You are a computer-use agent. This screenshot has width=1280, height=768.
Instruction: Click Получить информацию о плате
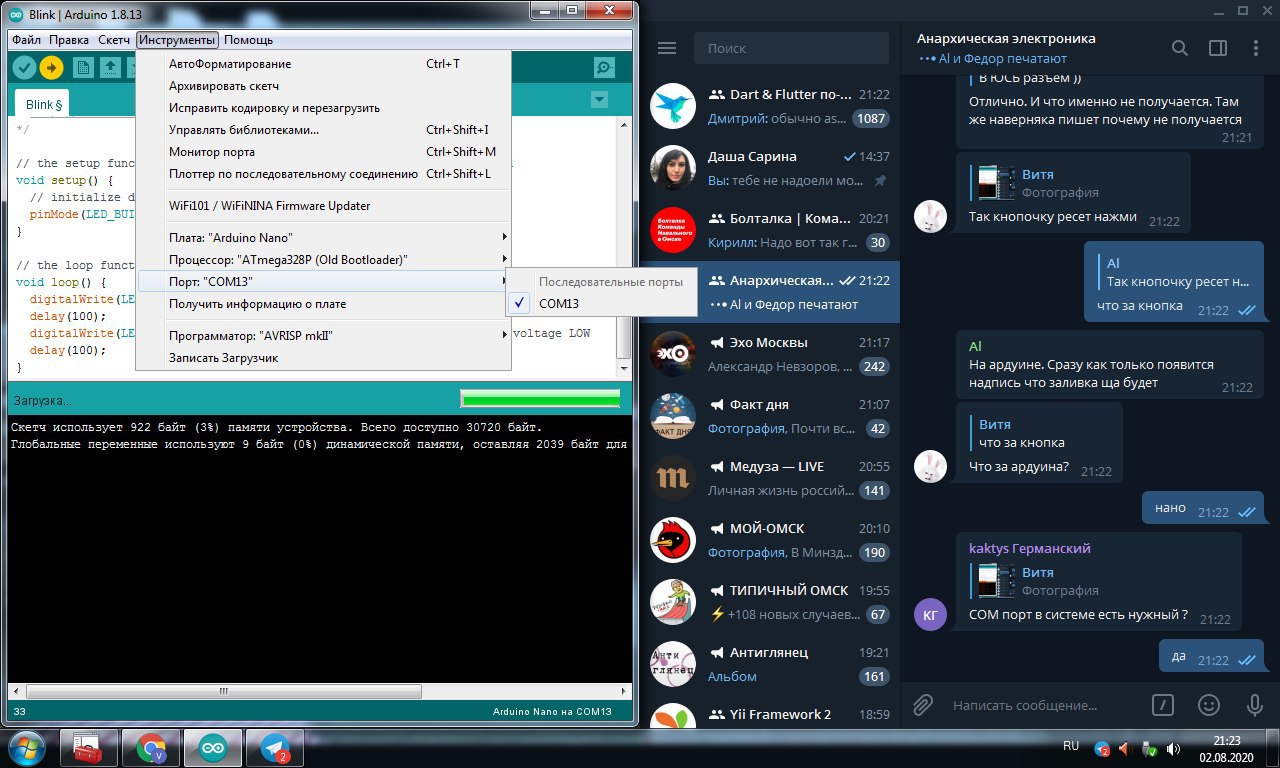pyautogui.click(x=323, y=304)
